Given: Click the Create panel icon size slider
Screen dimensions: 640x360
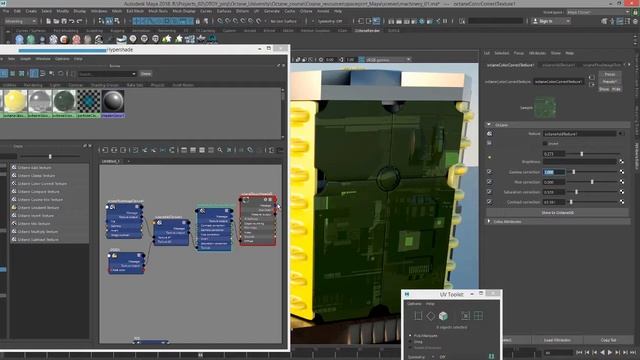Looking at the screenshot, I should tap(50, 156).
